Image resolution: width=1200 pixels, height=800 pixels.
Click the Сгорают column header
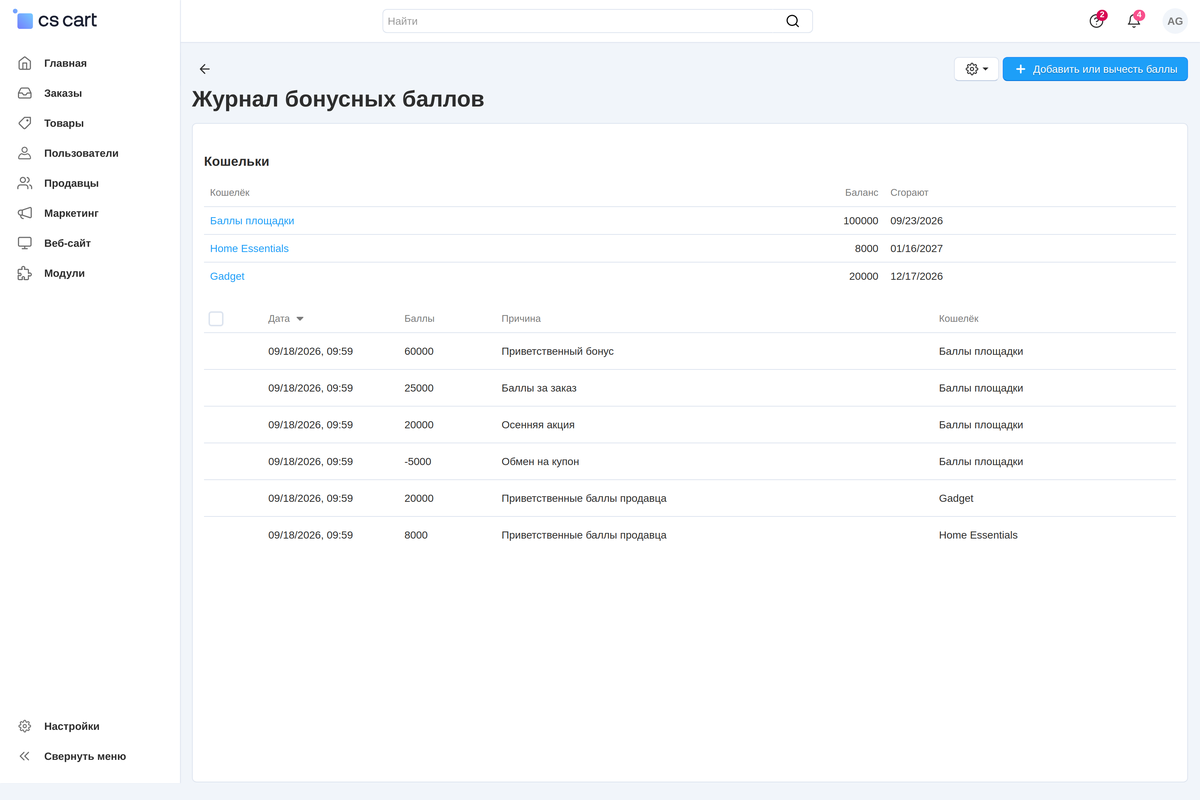pyautogui.click(x=909, y=193)
